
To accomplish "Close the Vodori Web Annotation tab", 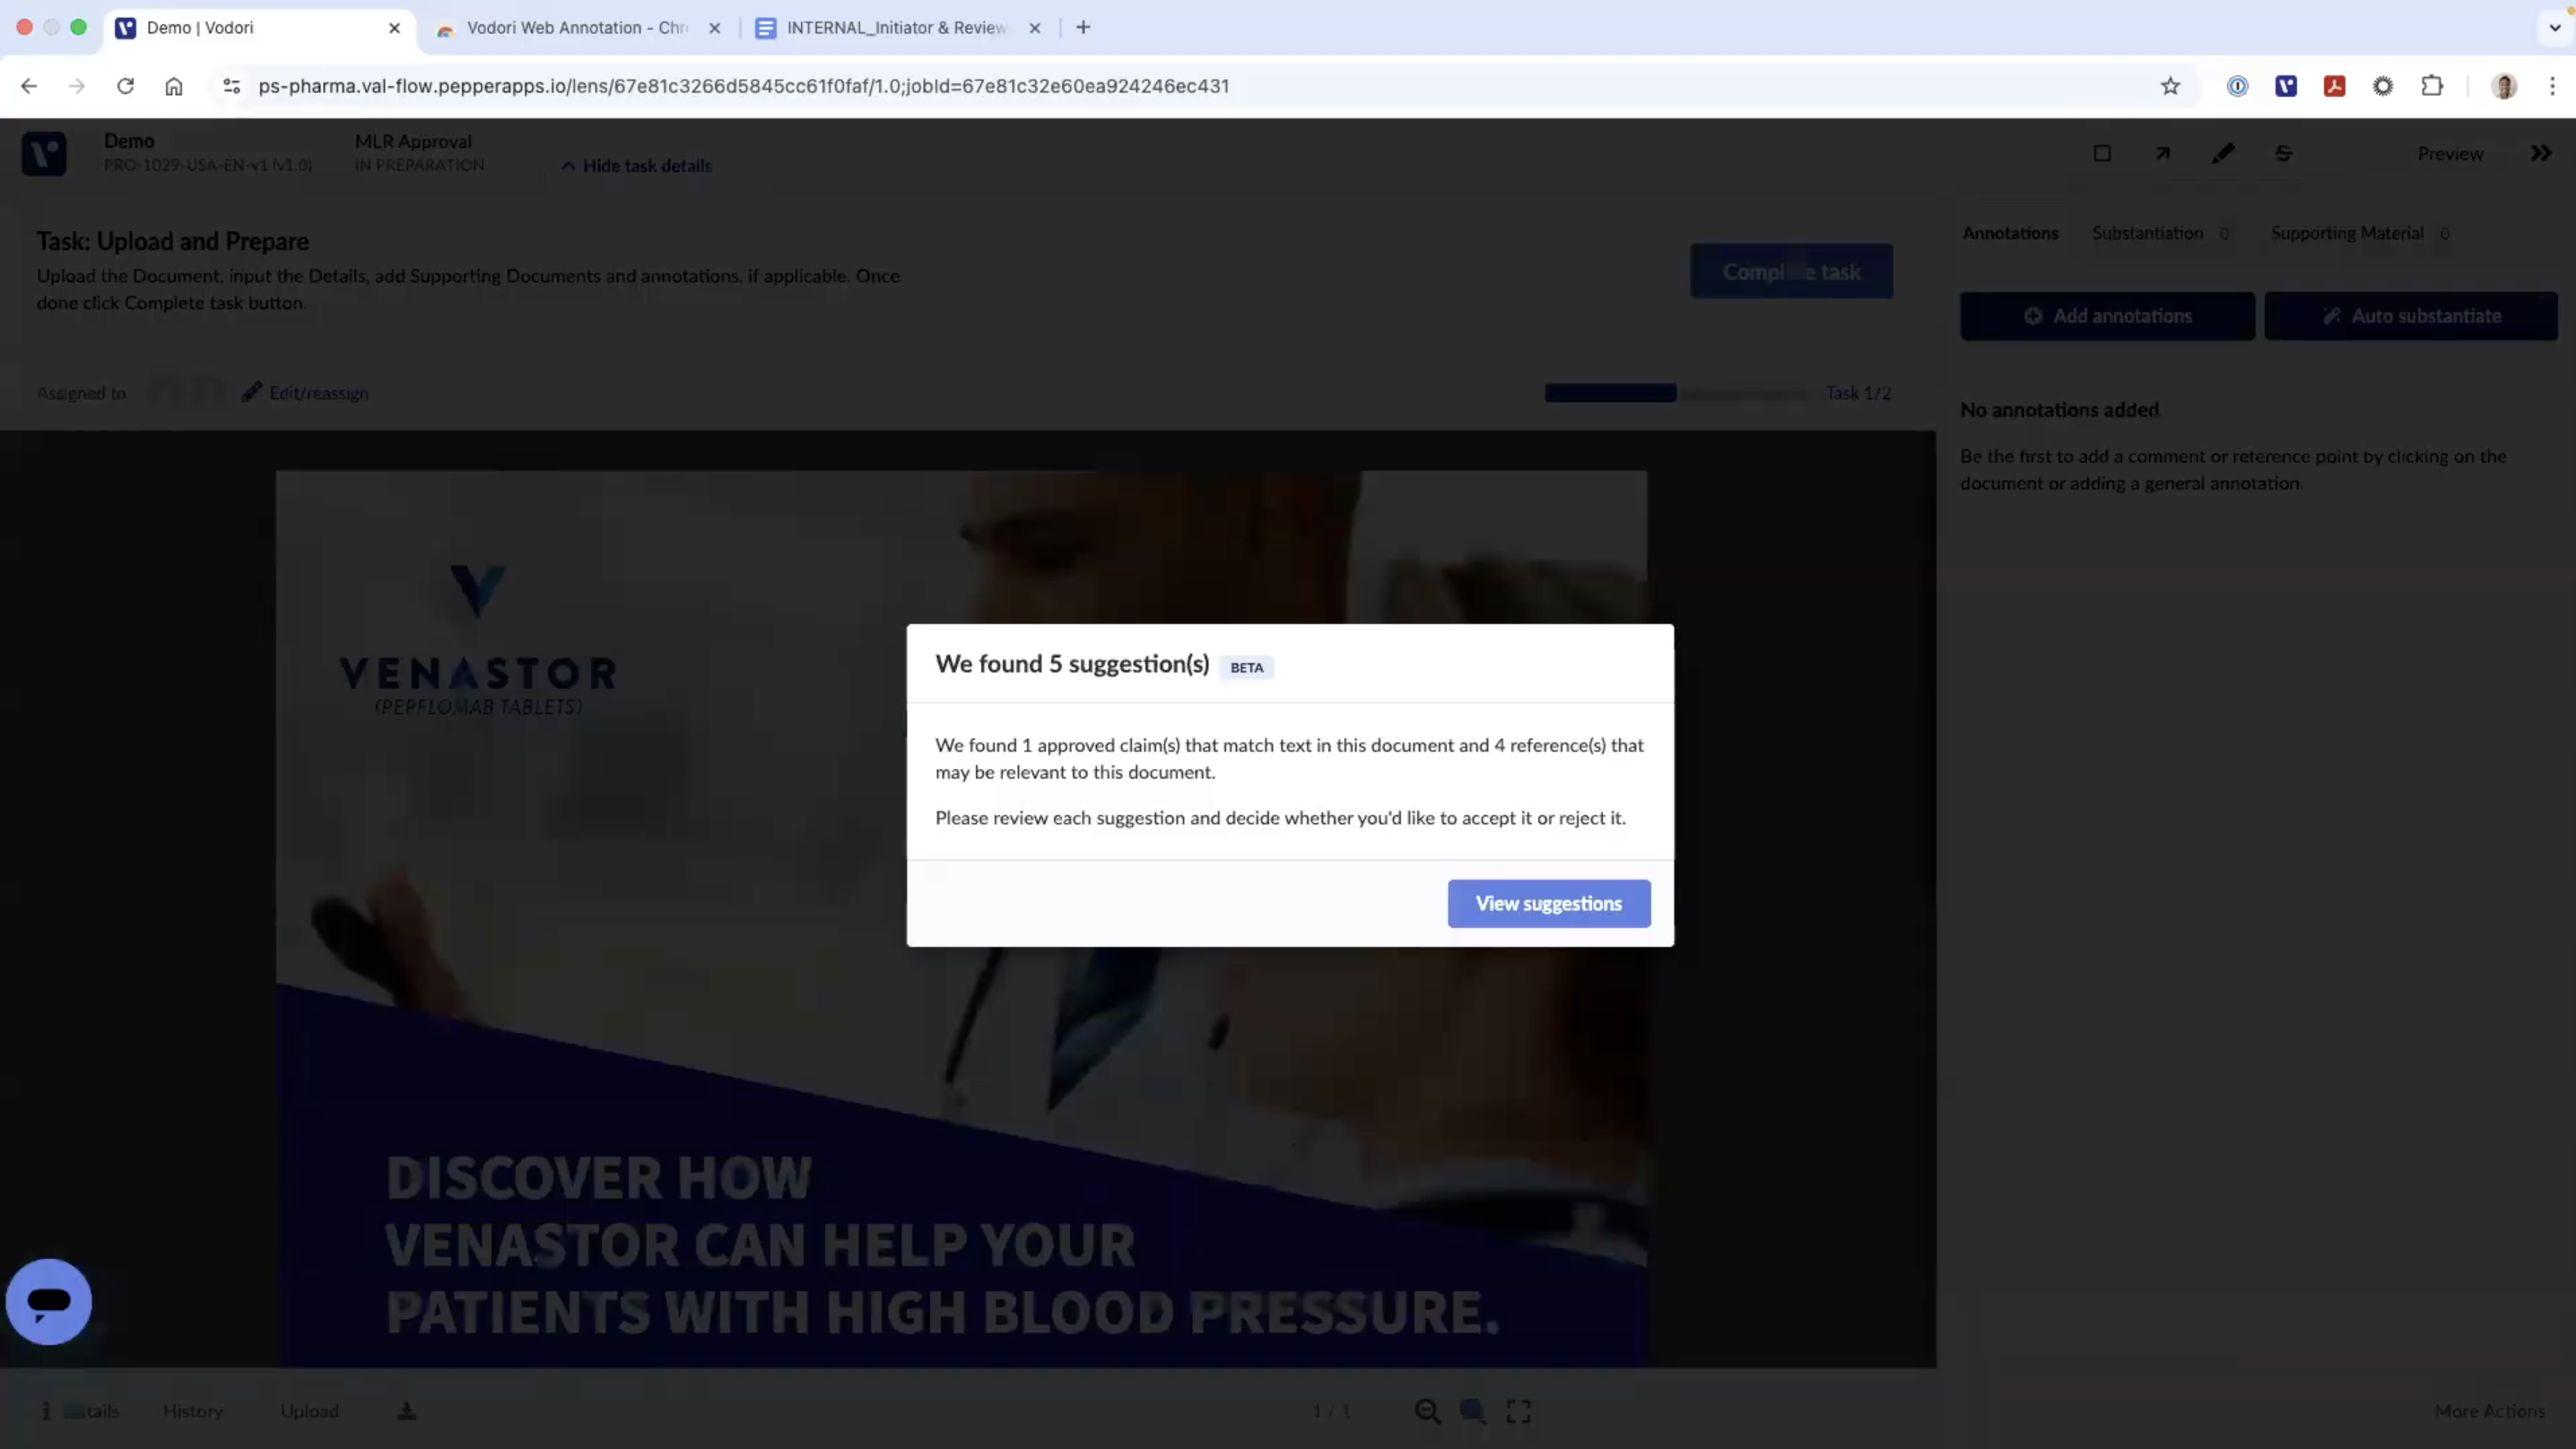I will pyautogui.click(x=715, y=28).
